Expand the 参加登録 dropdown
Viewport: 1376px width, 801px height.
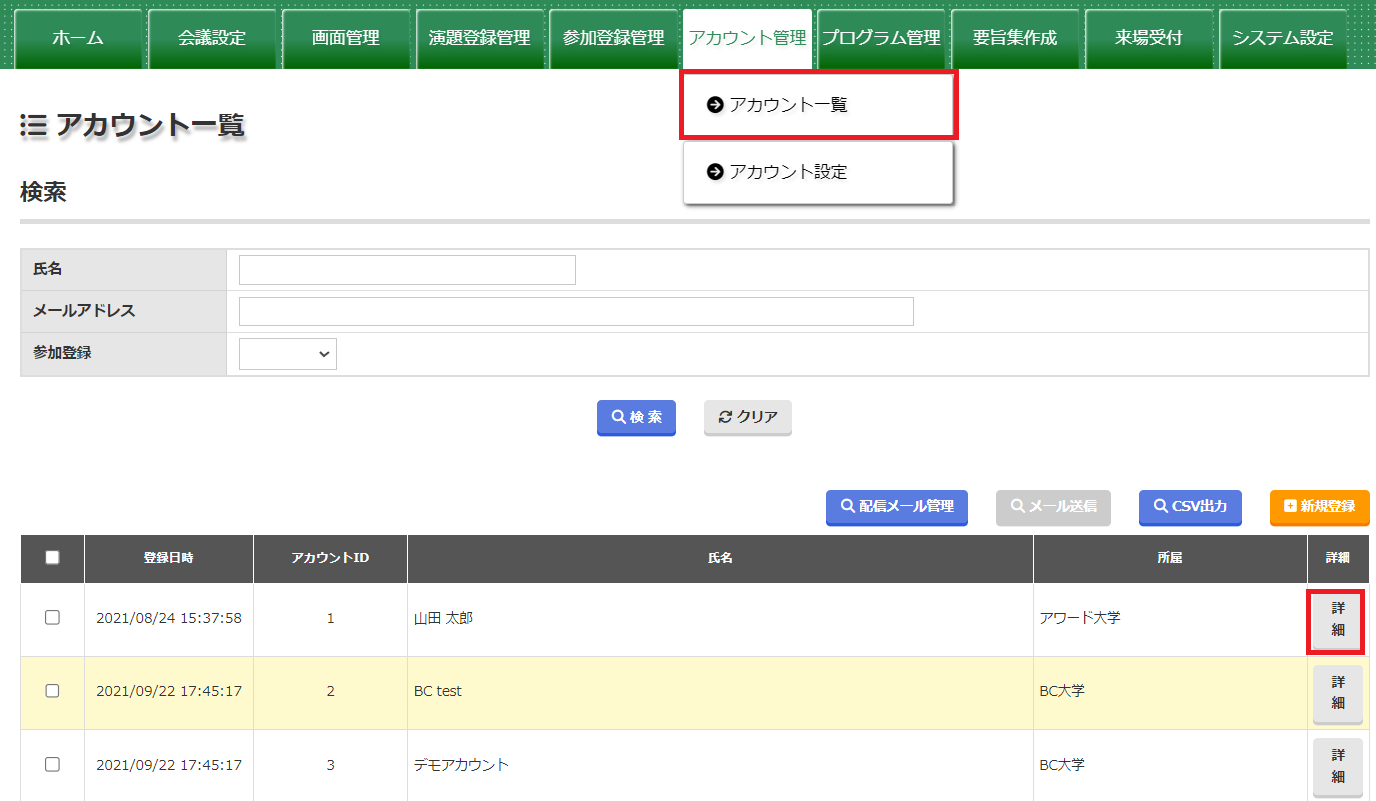(x=288, y=353)
